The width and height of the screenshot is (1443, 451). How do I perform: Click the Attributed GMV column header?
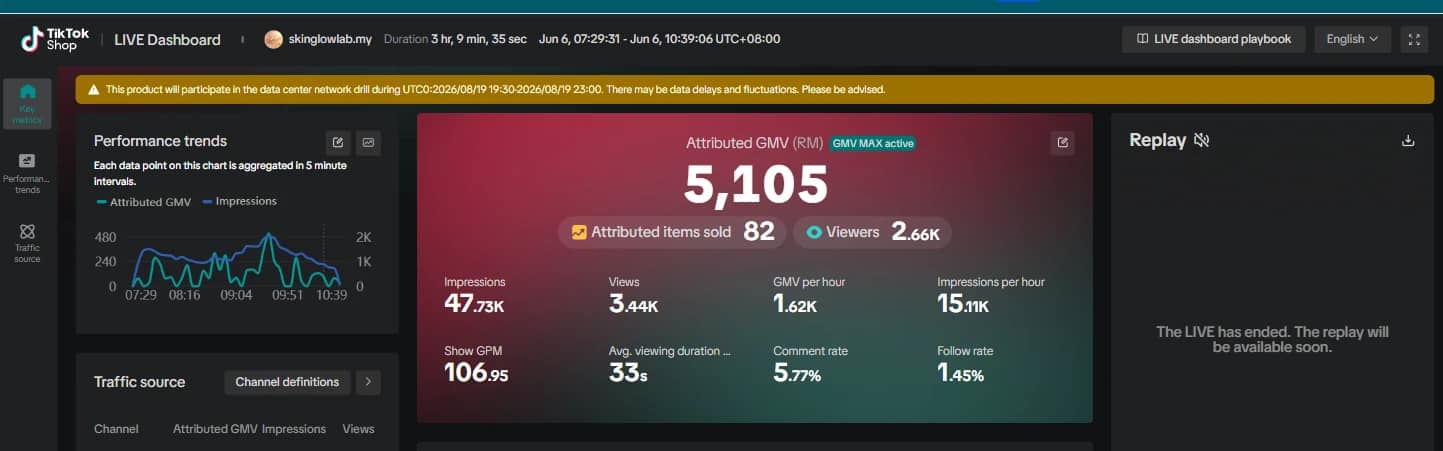215,429
